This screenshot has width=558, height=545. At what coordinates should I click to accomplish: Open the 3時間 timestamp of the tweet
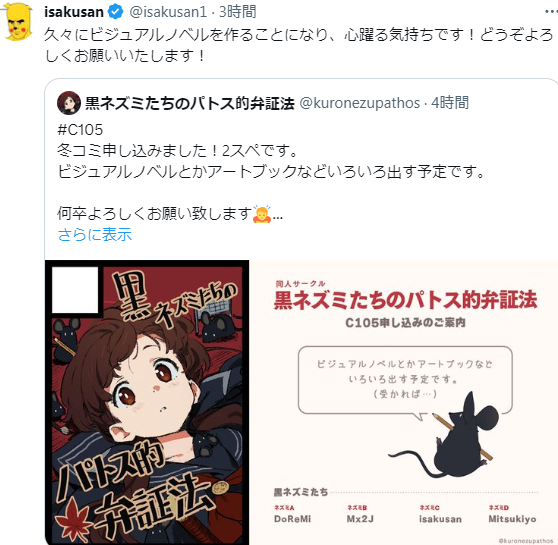tap(238, 12)
